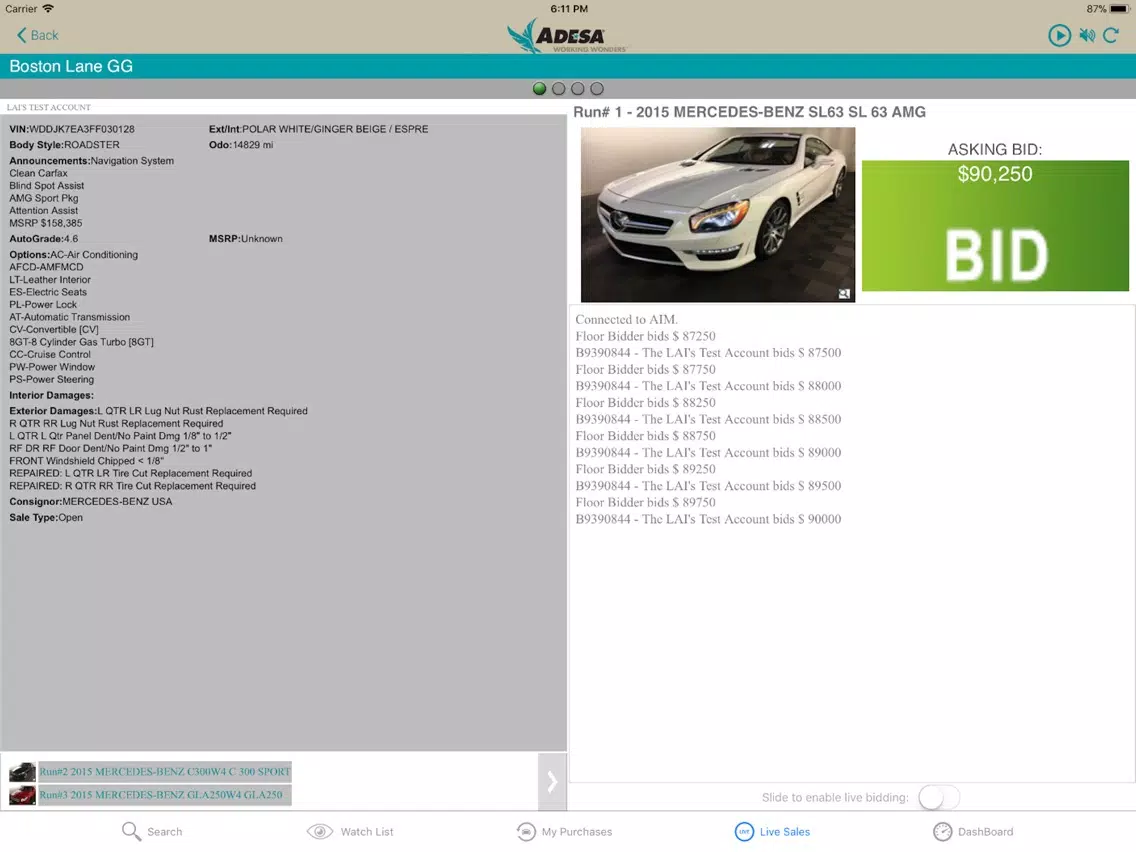Viewport: 1136px width, 852px height.
Task: Toggle the slide to enable live bidding switch
Action: click(939, 798)
